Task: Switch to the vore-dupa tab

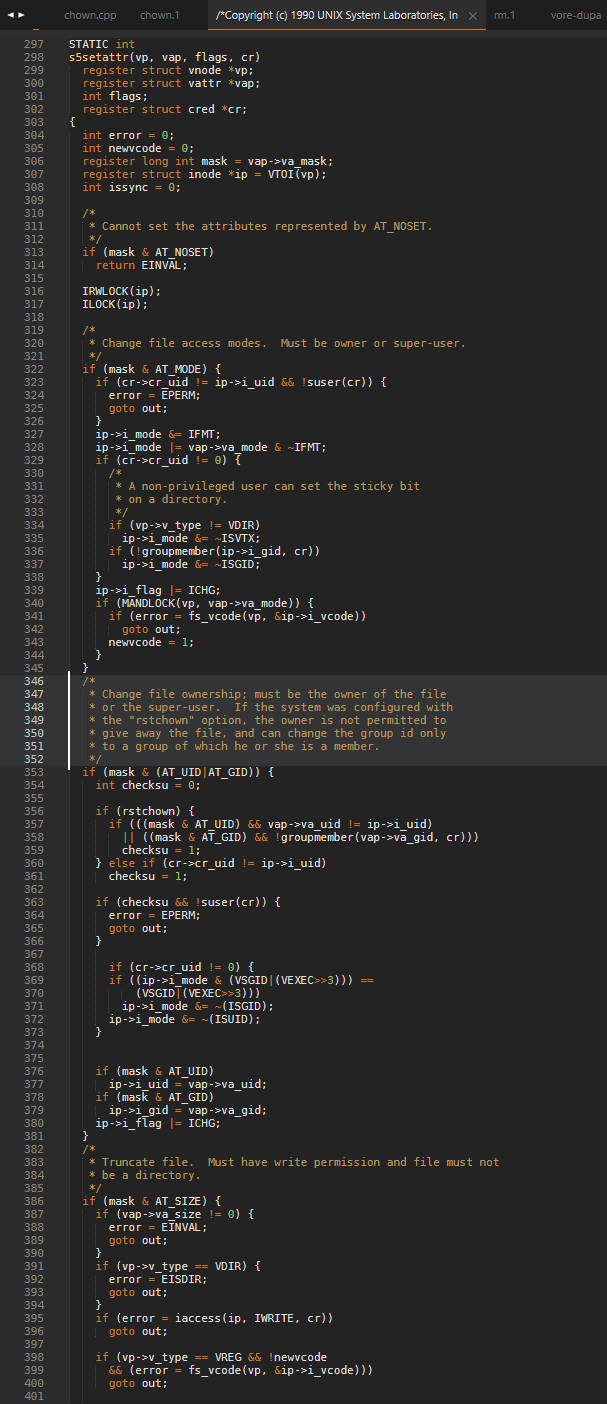Action: pos(577,16)
